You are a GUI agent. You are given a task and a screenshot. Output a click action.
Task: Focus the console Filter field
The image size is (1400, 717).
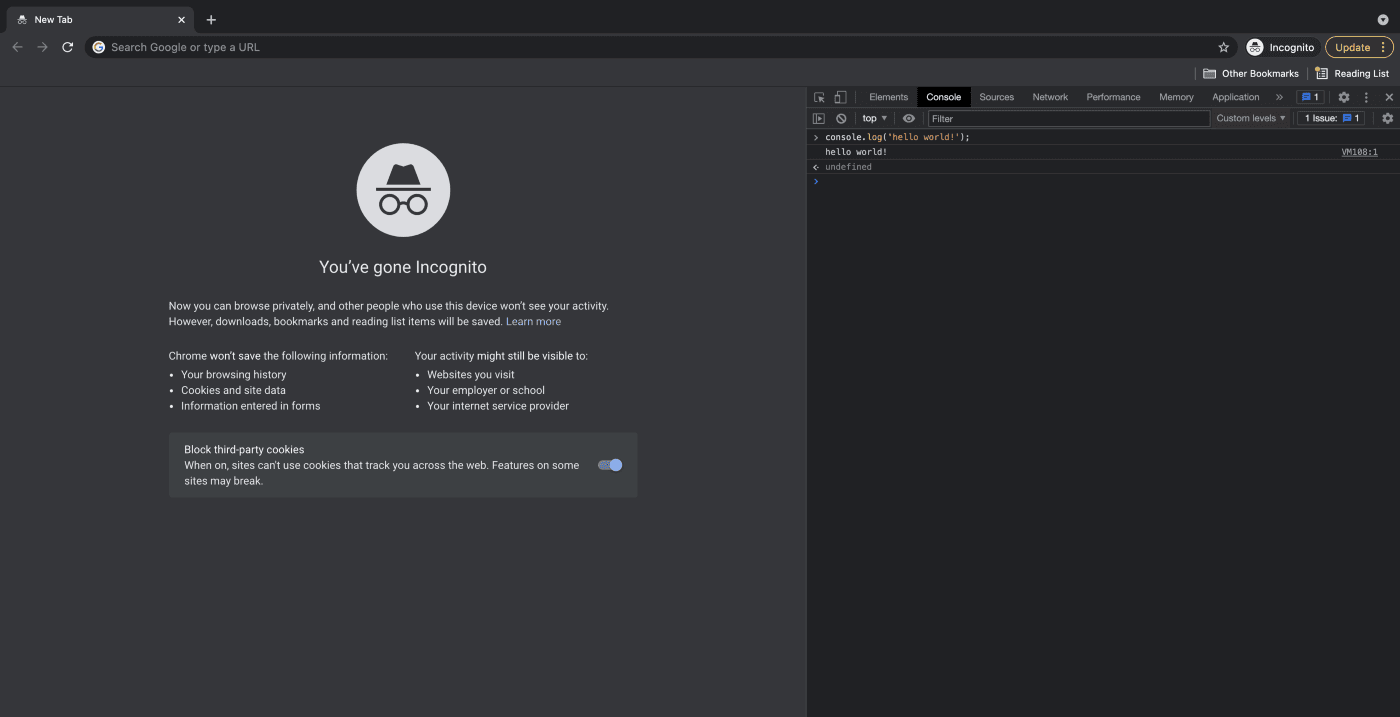click(x=1068, y=118)
